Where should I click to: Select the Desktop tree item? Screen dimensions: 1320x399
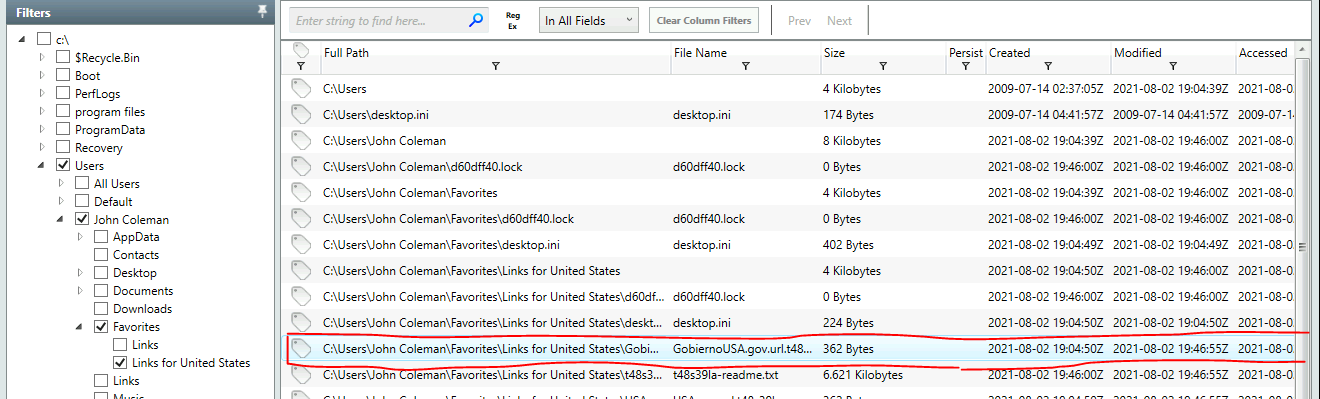click(x=135, y=273)
